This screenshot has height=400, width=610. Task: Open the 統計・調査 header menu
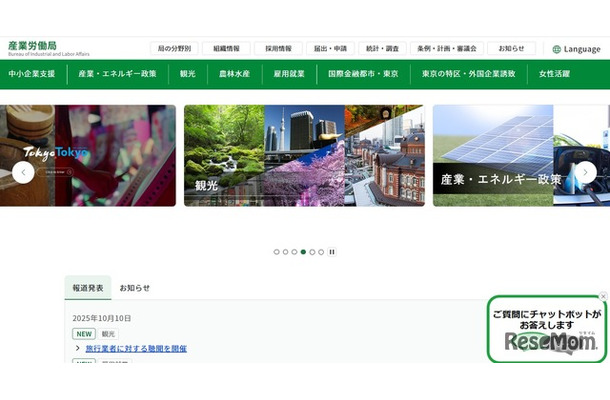pyautogui.click(x=382, y=48)
